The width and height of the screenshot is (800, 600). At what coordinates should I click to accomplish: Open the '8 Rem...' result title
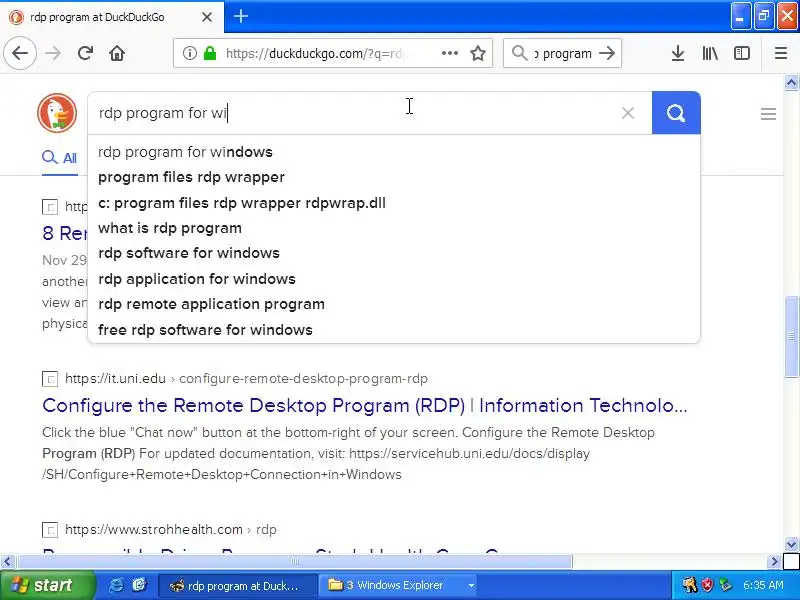click(65, 233)
